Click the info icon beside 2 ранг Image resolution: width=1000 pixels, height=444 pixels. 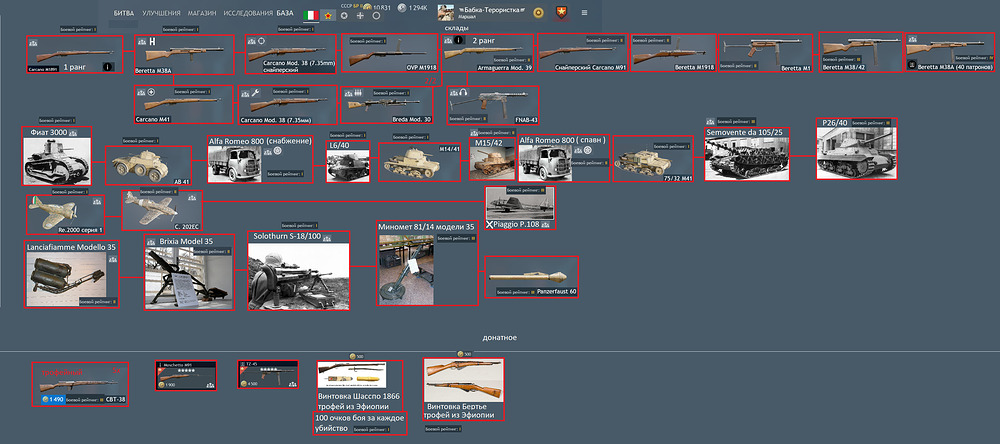(457, 40)
